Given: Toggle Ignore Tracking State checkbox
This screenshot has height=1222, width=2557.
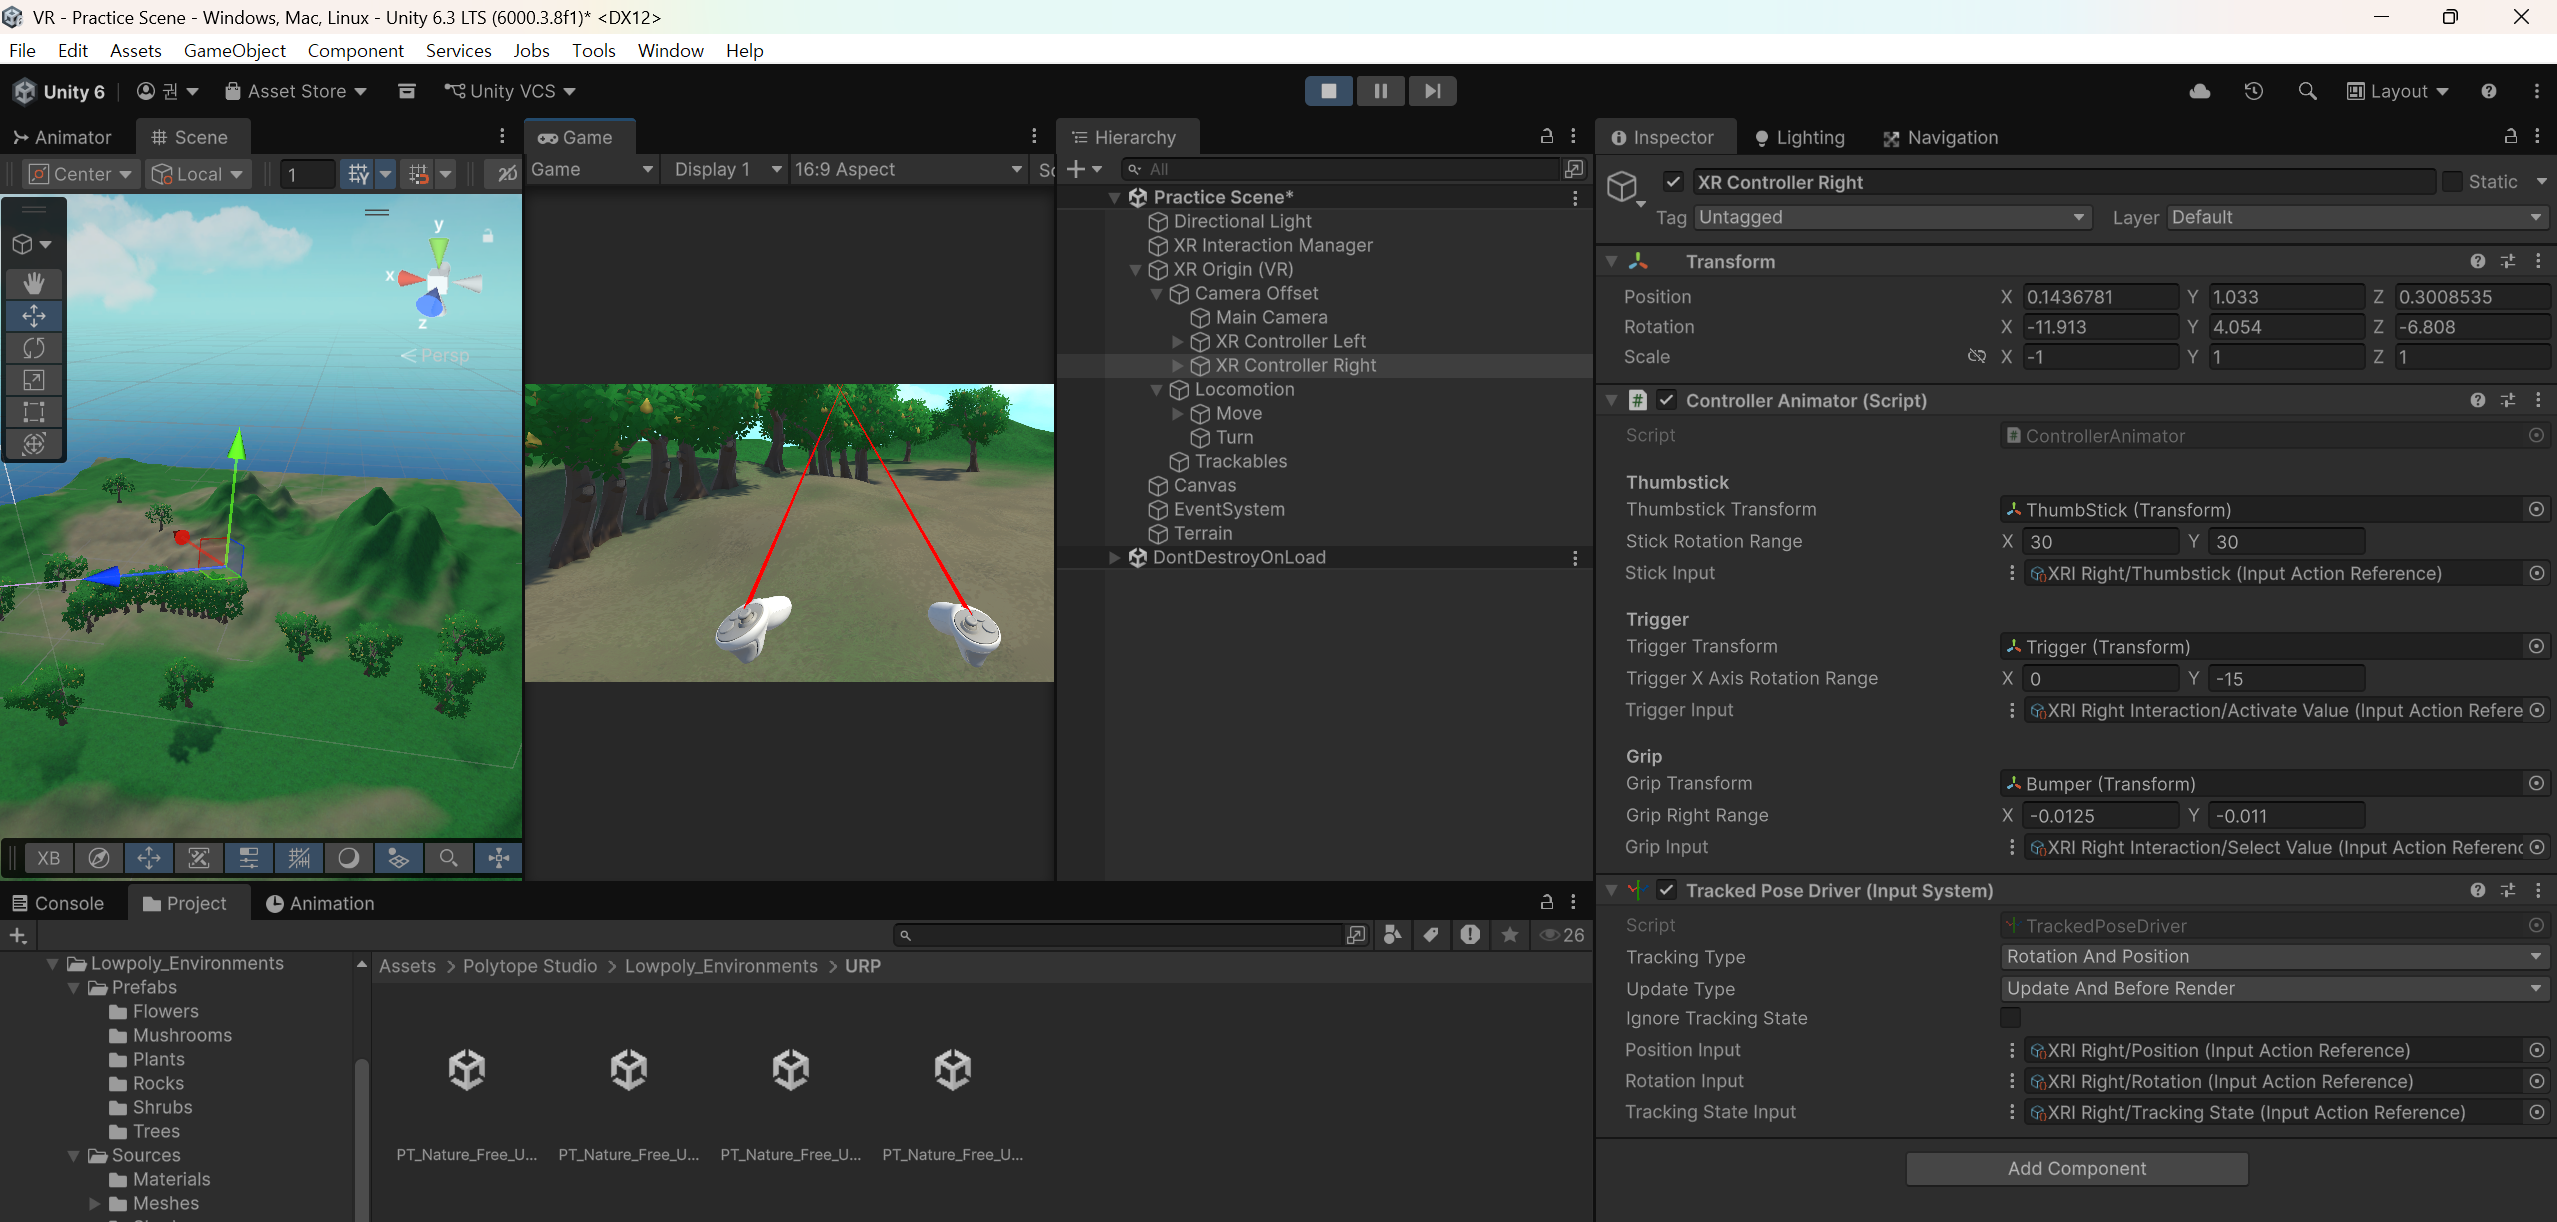Looking at the screenshot, I should click(x=2010, y=1018).
